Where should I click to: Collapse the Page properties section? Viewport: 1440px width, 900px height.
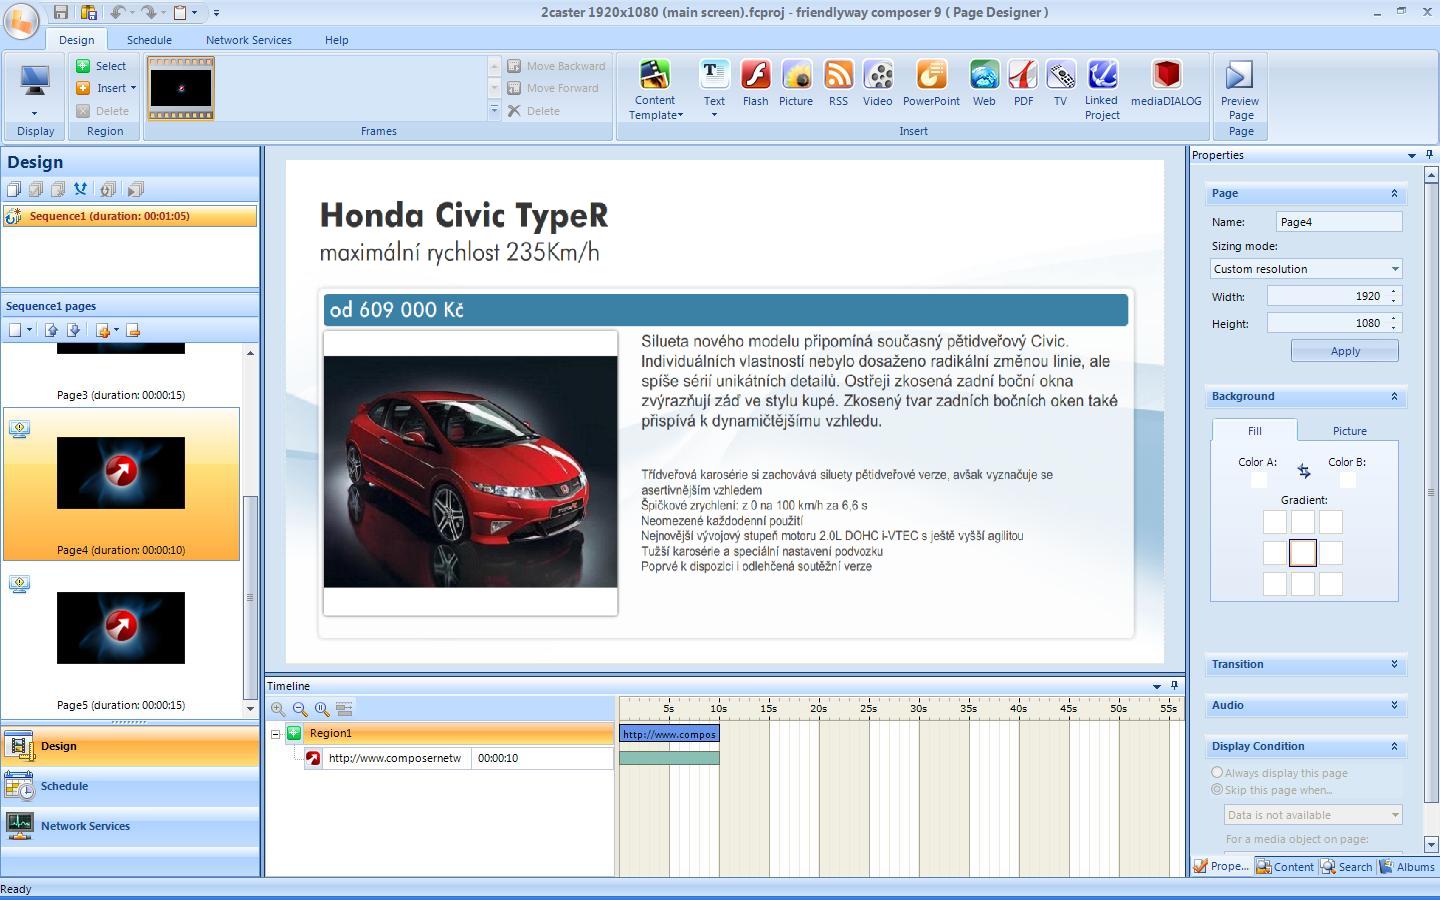tap(1394, 193)
